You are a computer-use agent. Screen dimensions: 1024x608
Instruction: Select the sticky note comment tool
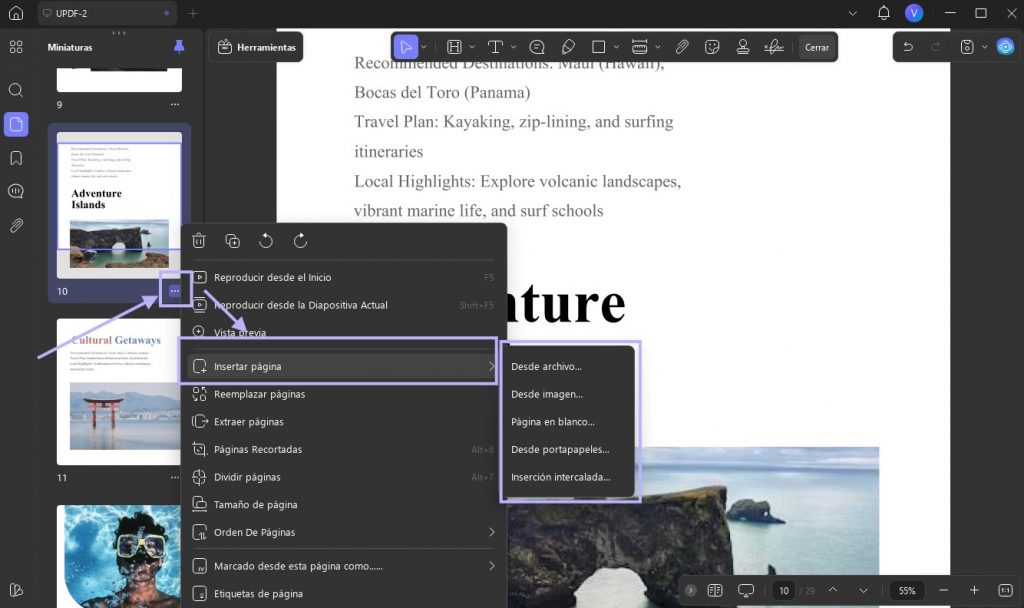click(x=537, y=47)
